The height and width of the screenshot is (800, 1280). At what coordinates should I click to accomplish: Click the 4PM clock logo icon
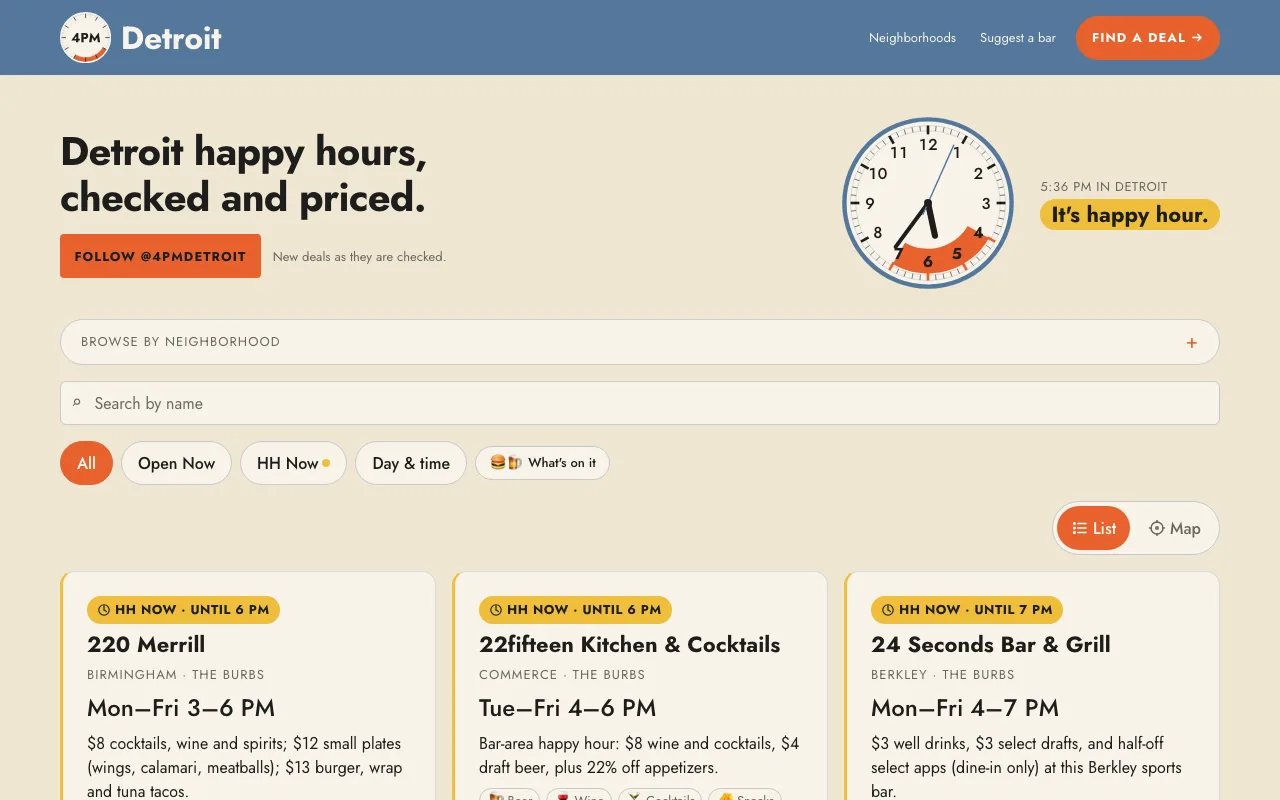(x=85, y=38)
